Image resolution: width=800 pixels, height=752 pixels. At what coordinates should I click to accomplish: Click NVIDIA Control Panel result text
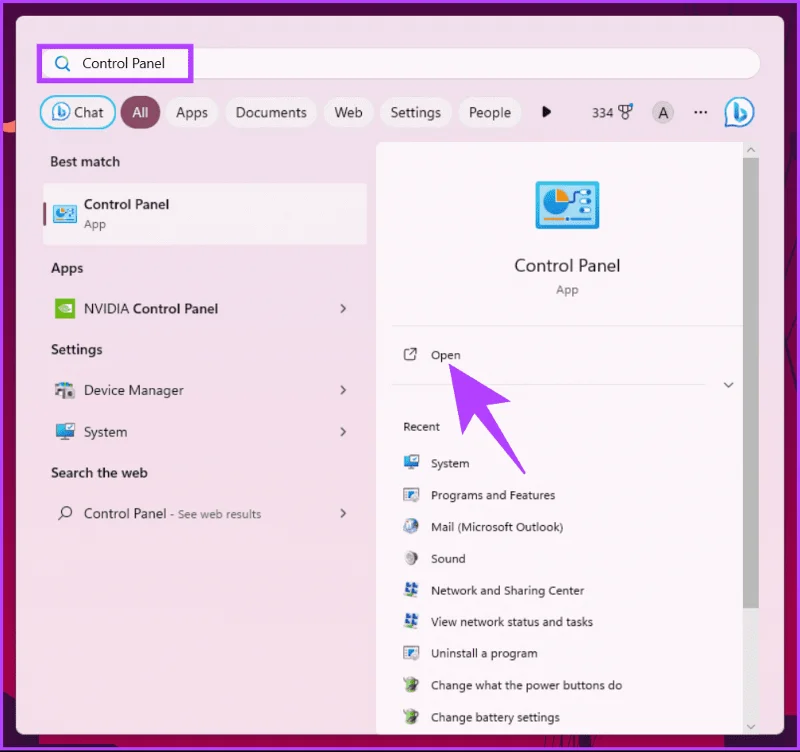(x=151, y=309)
